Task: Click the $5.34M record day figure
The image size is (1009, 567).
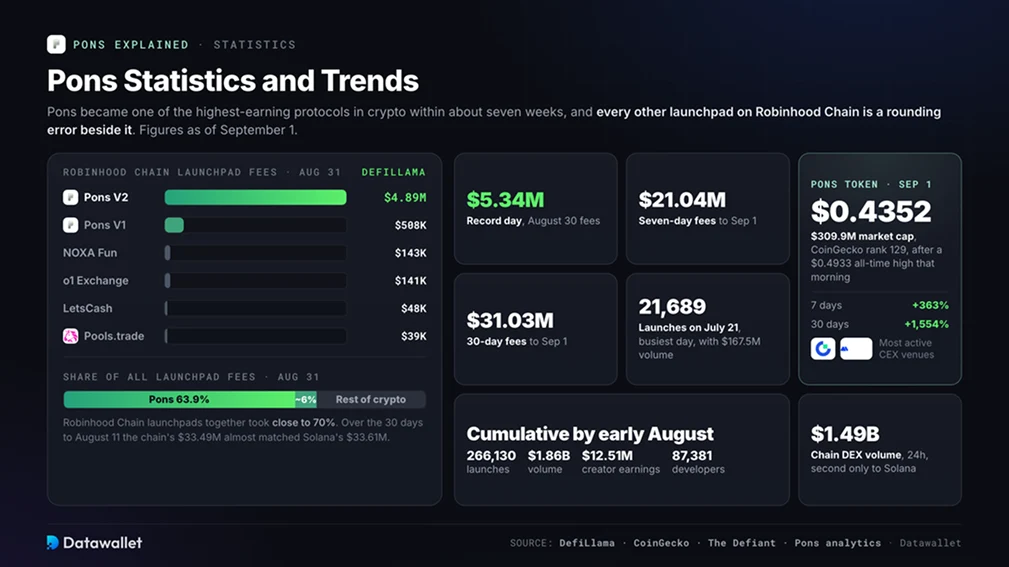Action: pos(505,200)
